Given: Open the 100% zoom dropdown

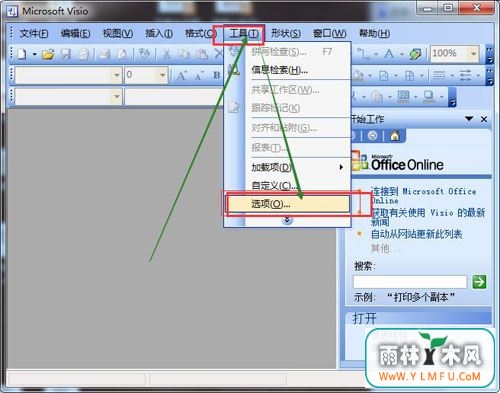Looking at the screenshot, I should tap(473, 53).
